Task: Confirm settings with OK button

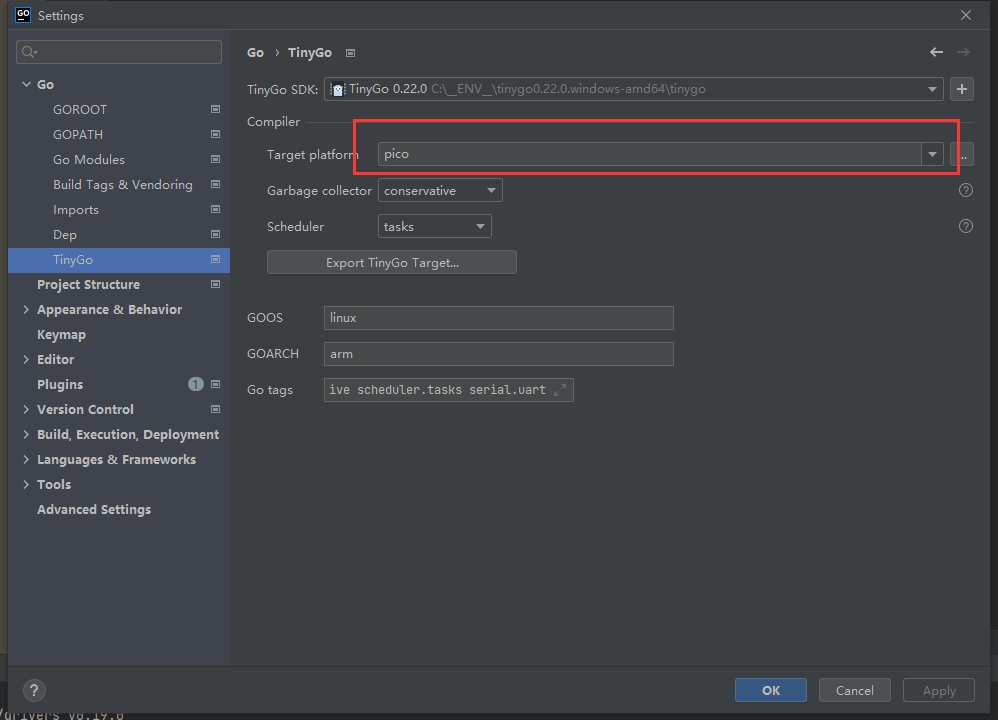Action: click(x=771, y=690)
